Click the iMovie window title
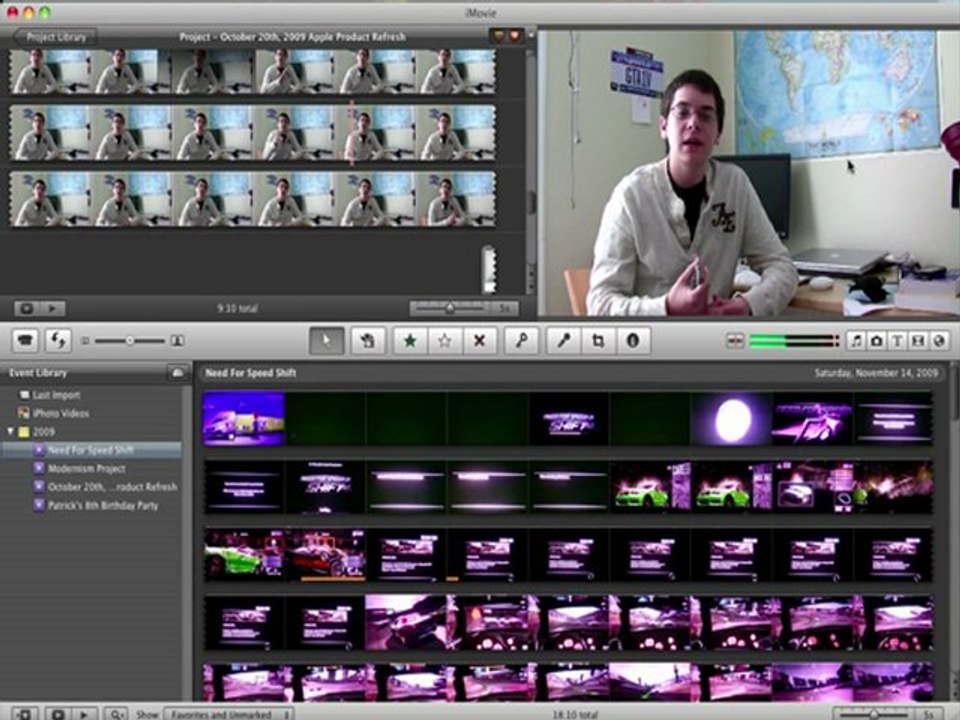This screenshot has height=720, width=960. (x=481, y=13)
